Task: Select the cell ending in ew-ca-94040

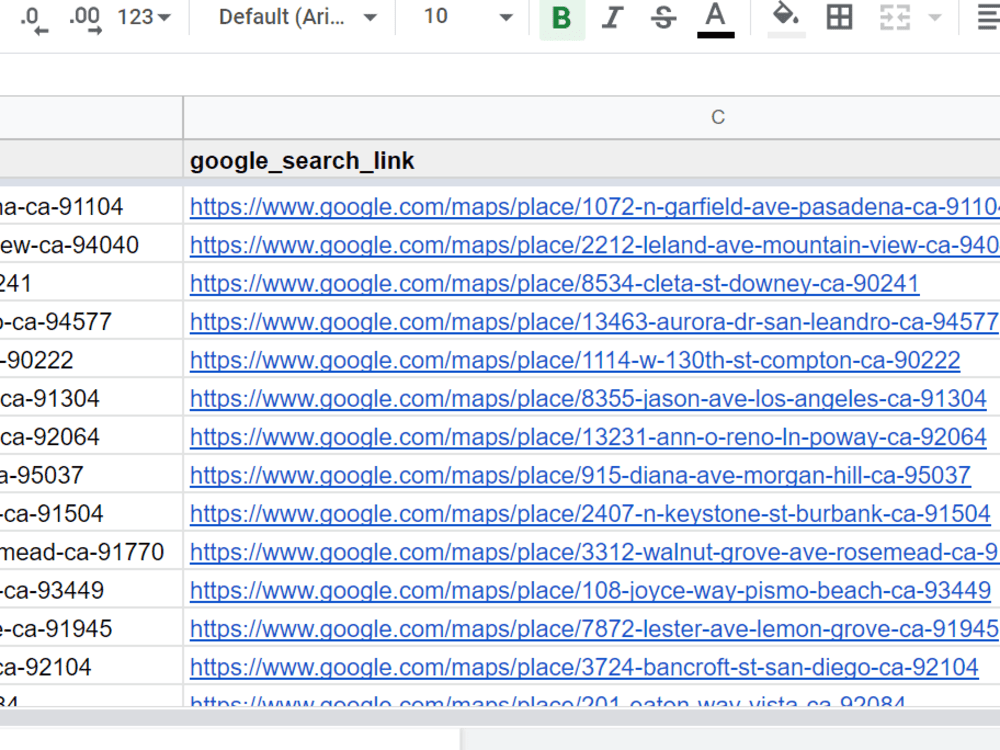Action: (x=91, y=244)
